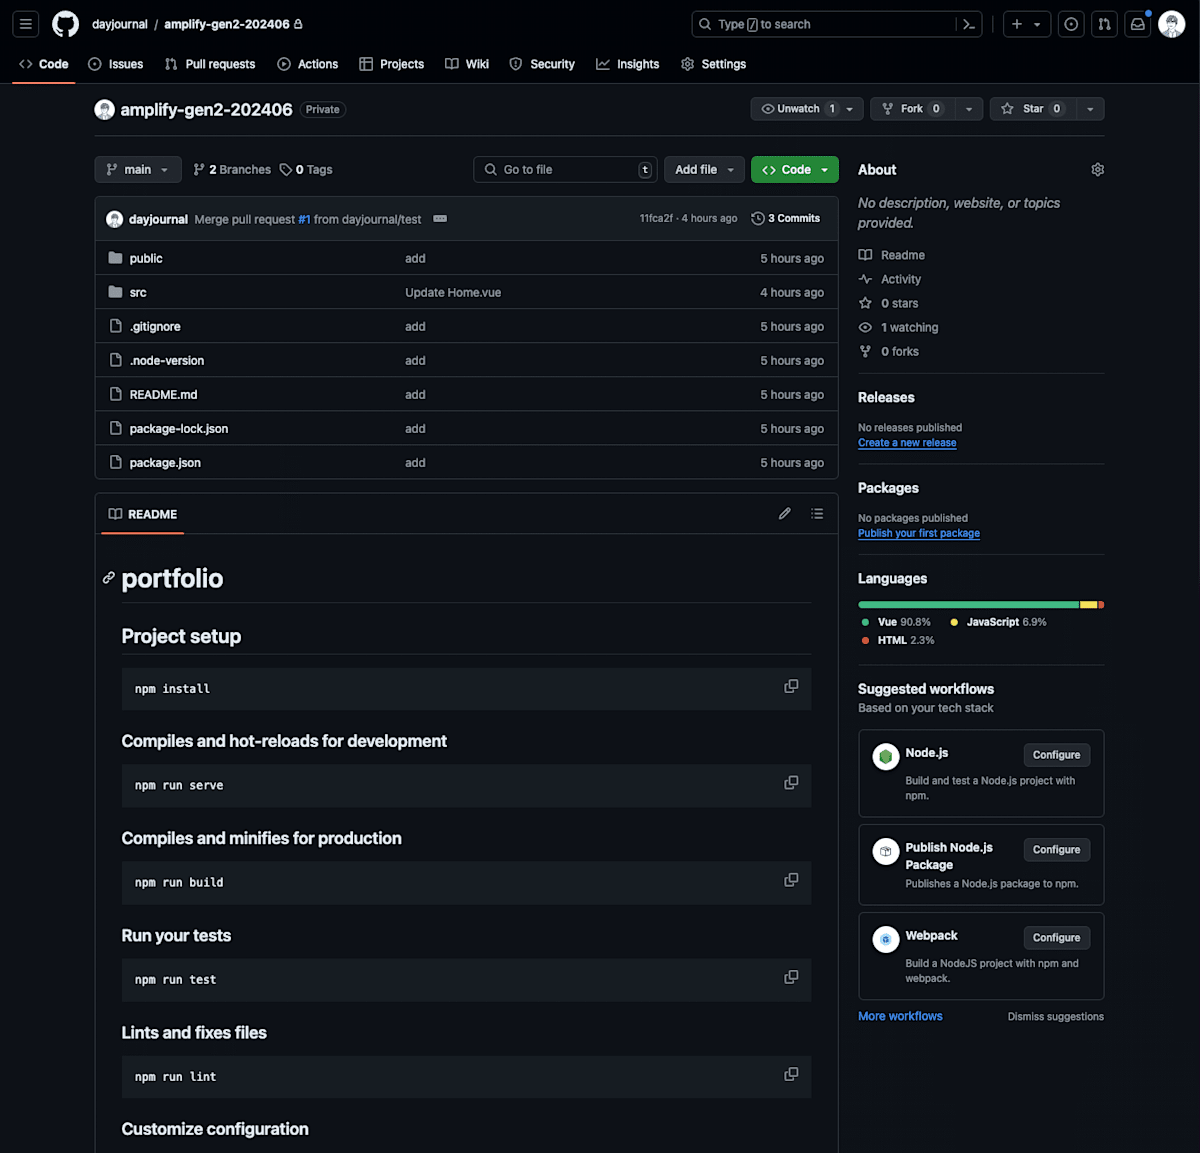Click the Fork button
1200x1153 pixels.
[x=913, y=109]
